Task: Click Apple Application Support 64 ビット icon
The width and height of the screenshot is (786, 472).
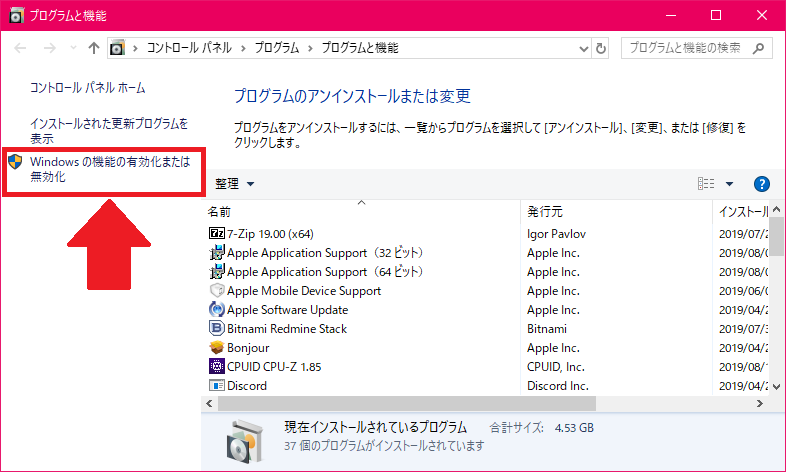Action: tap(217, 272)
